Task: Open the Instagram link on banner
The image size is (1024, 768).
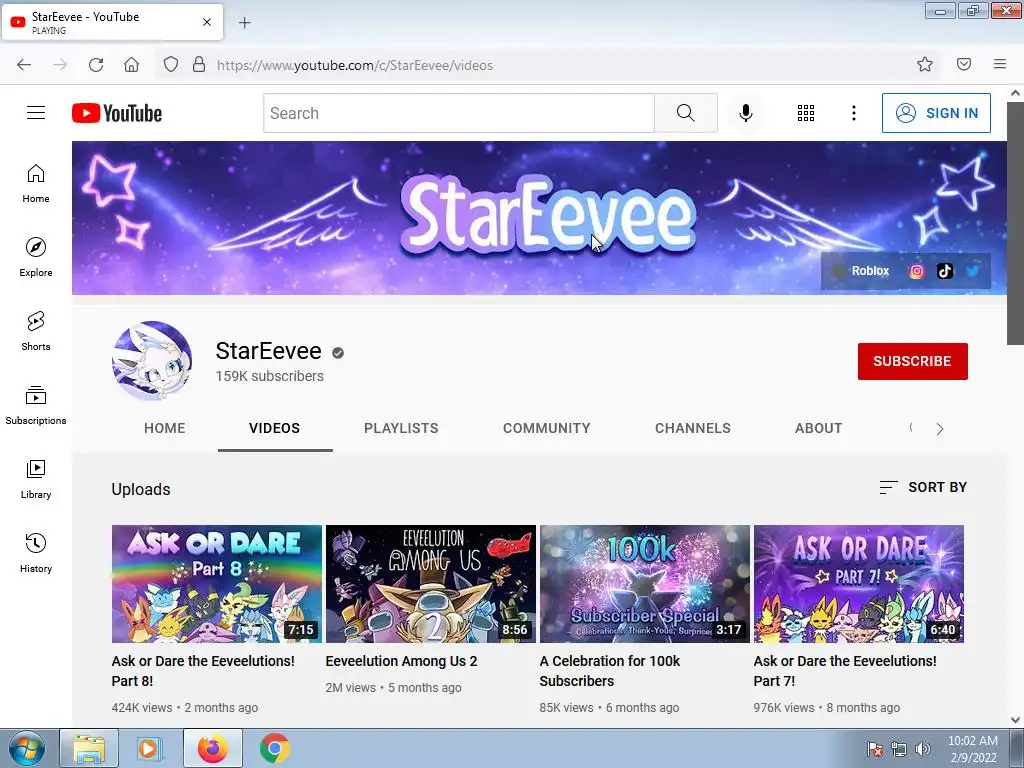Action: click(x=916, y=271)
